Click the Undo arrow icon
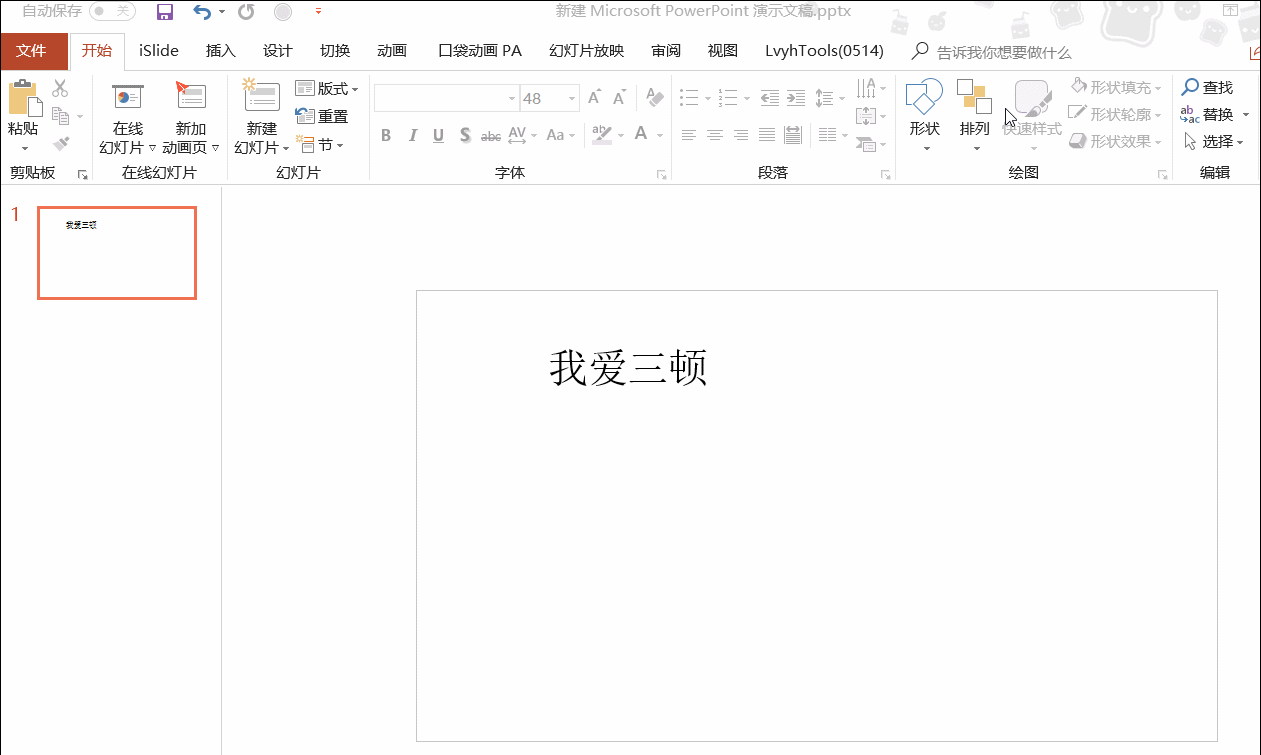This screenshot has height=755, width=1261. point(202,12)
